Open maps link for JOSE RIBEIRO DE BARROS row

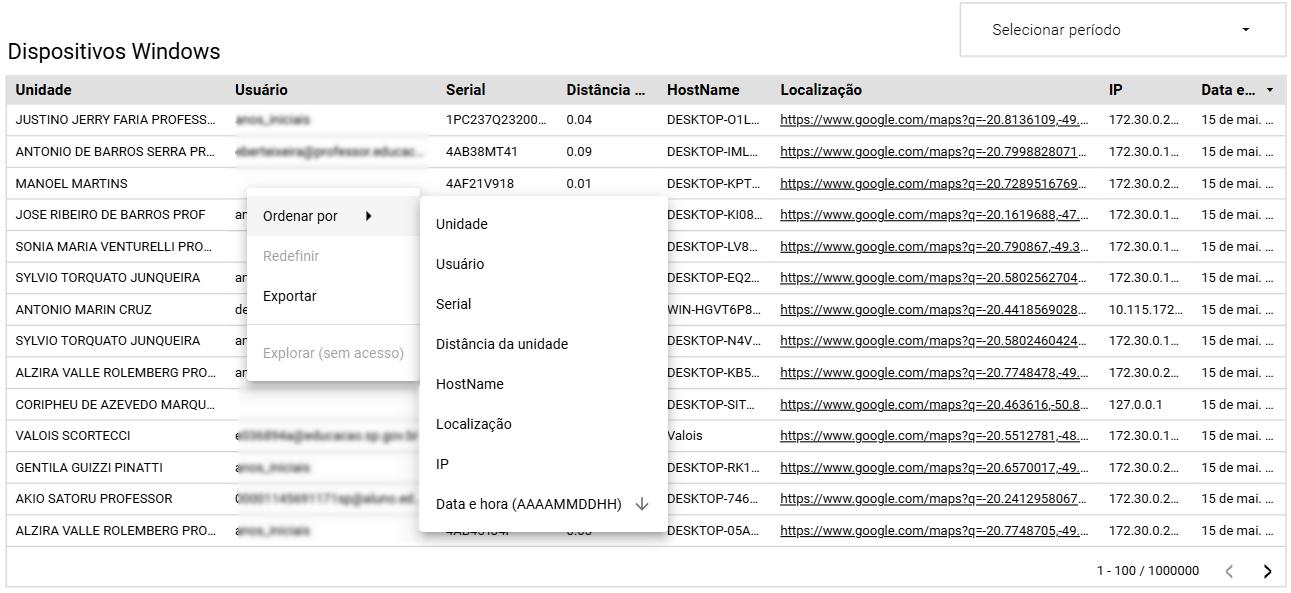point(934,215)
